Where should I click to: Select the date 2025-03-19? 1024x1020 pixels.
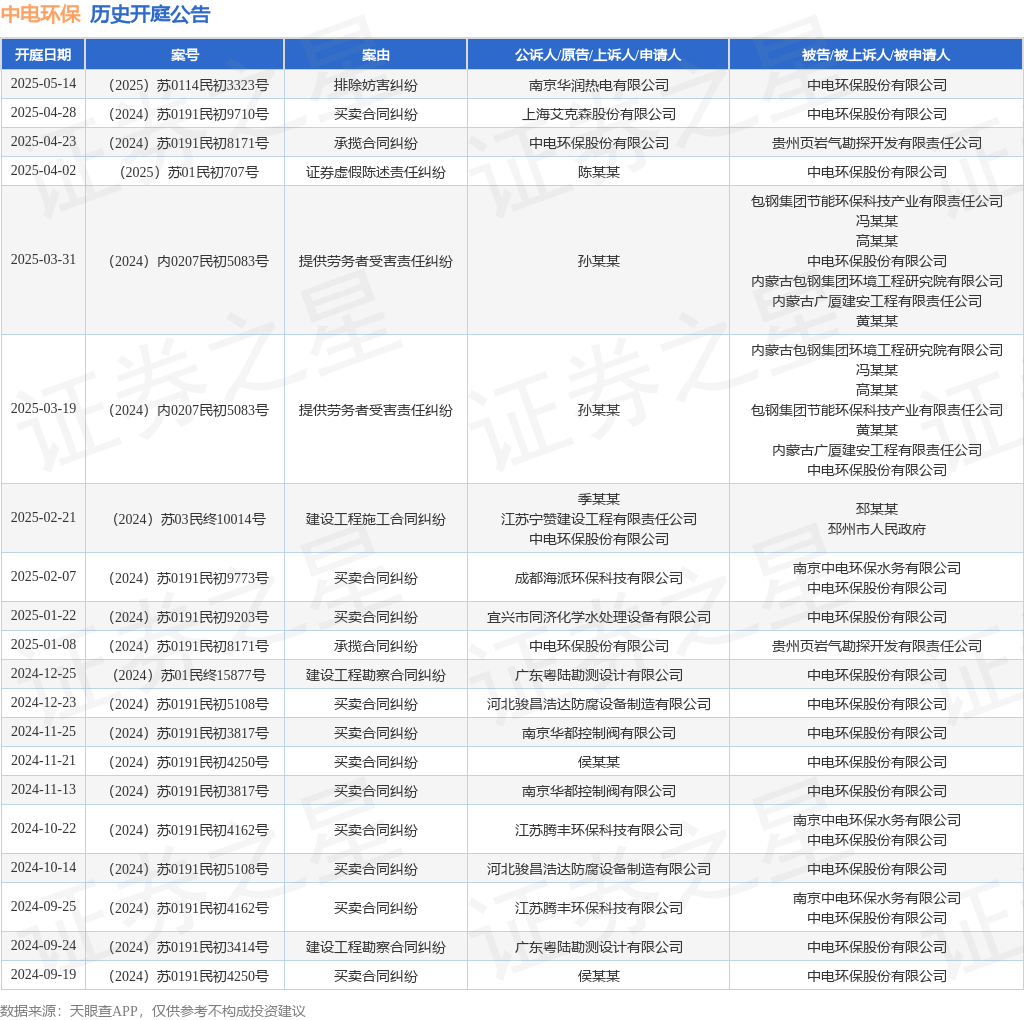coord(43,409)
